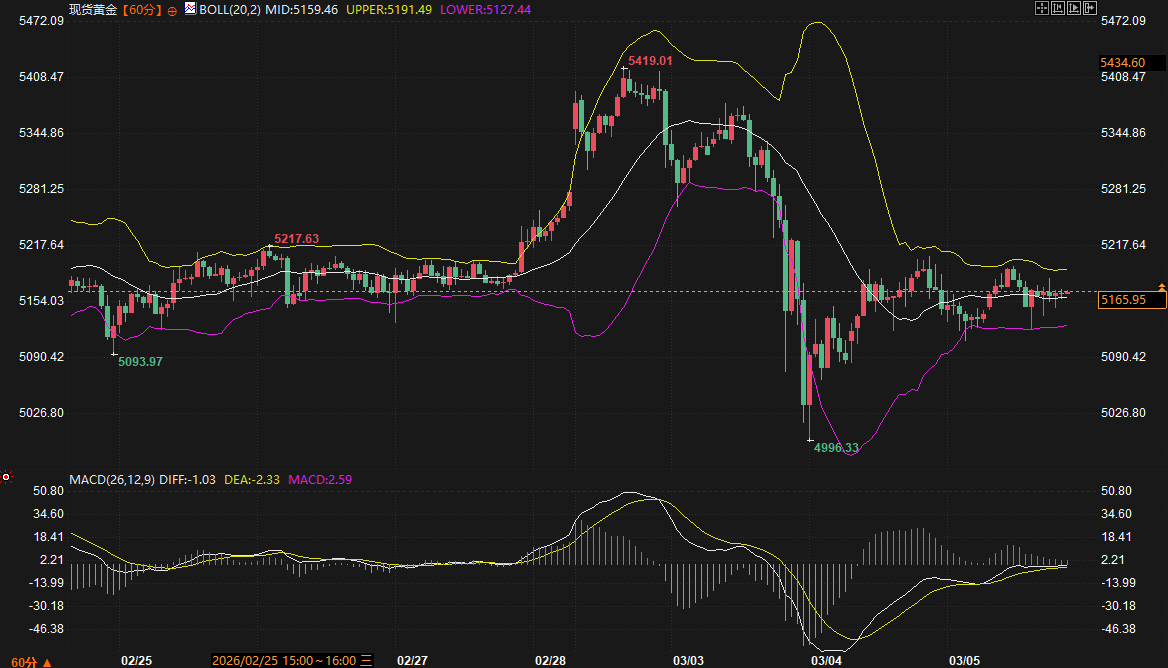Click the 4996.33 low price marker
This screenshot has height=668, width=1168.
pos(836,448)
